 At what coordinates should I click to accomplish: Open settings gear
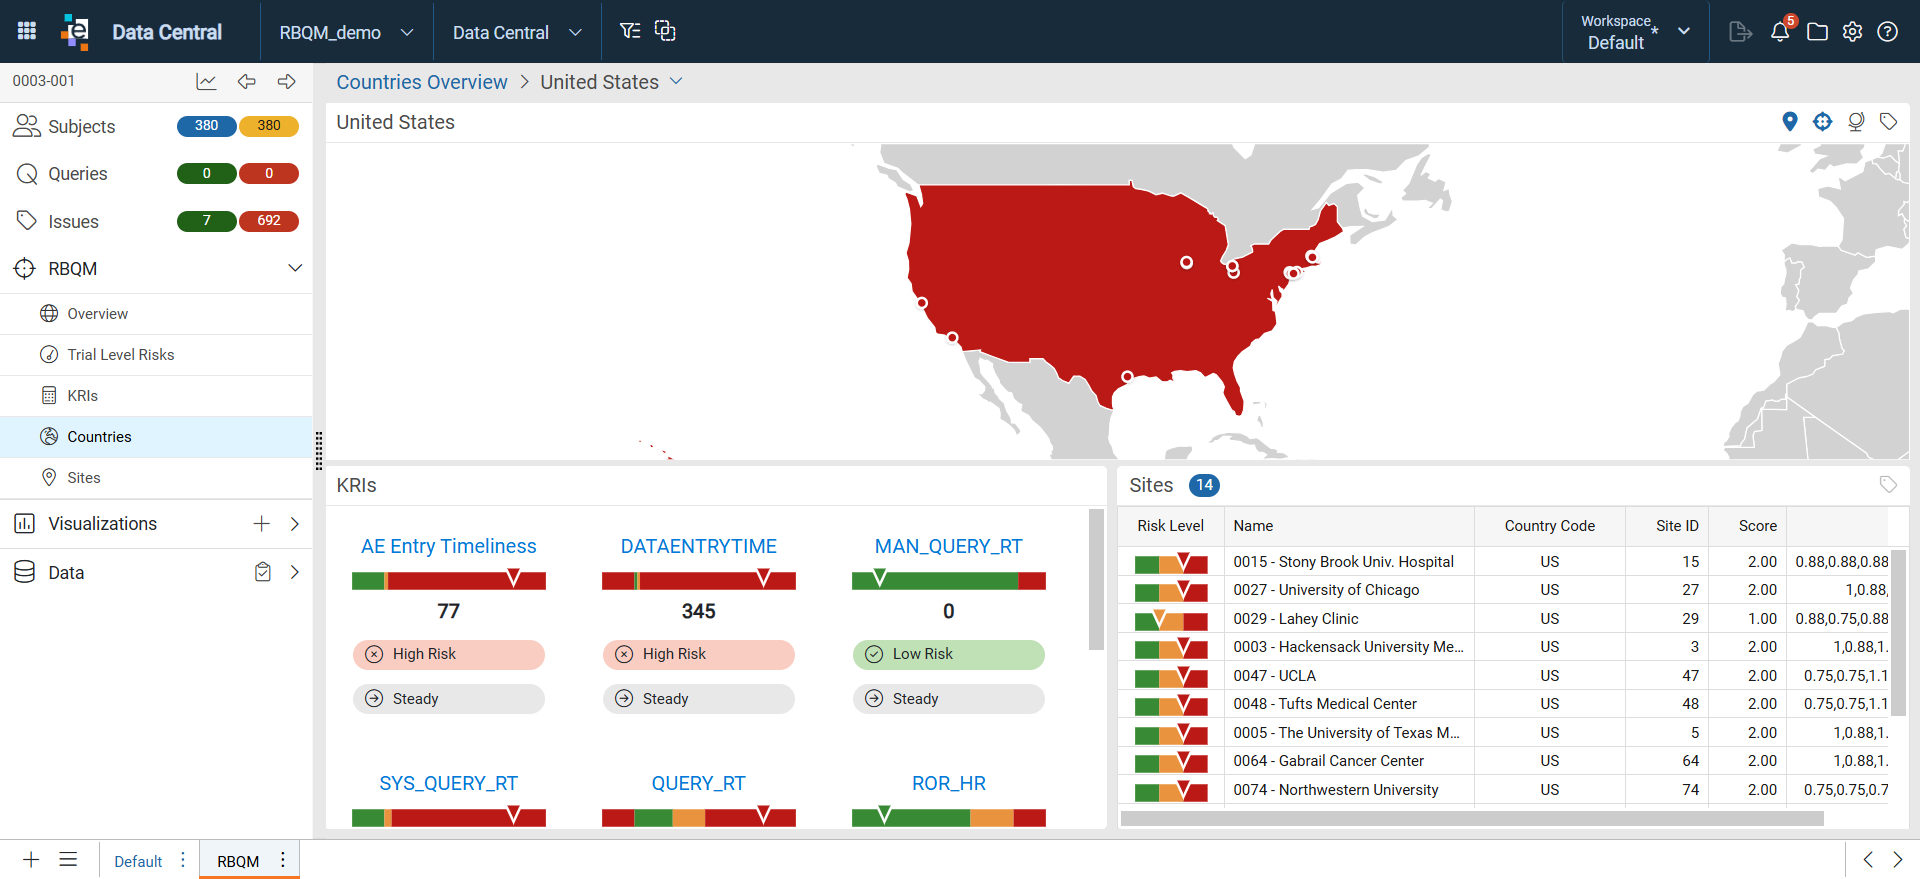click(x=1852, y=32)
